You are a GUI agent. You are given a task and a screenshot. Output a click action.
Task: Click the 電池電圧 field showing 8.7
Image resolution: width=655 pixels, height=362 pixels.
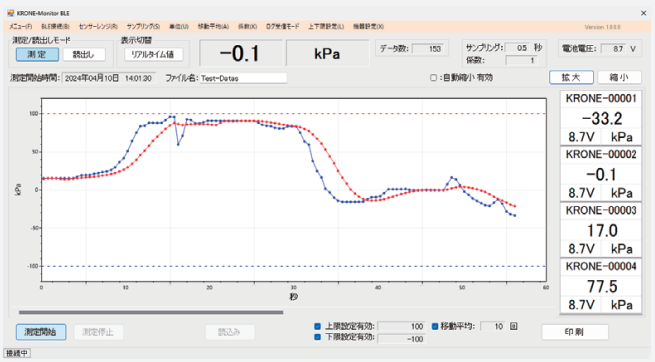click(613, 49)
